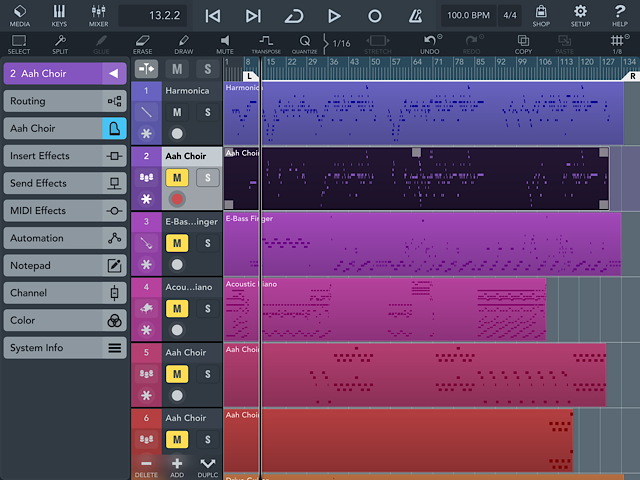The width and height of the screenshot is (640, 480).
Task: Open the Insert Effects section
Action: tap(65, 156)
